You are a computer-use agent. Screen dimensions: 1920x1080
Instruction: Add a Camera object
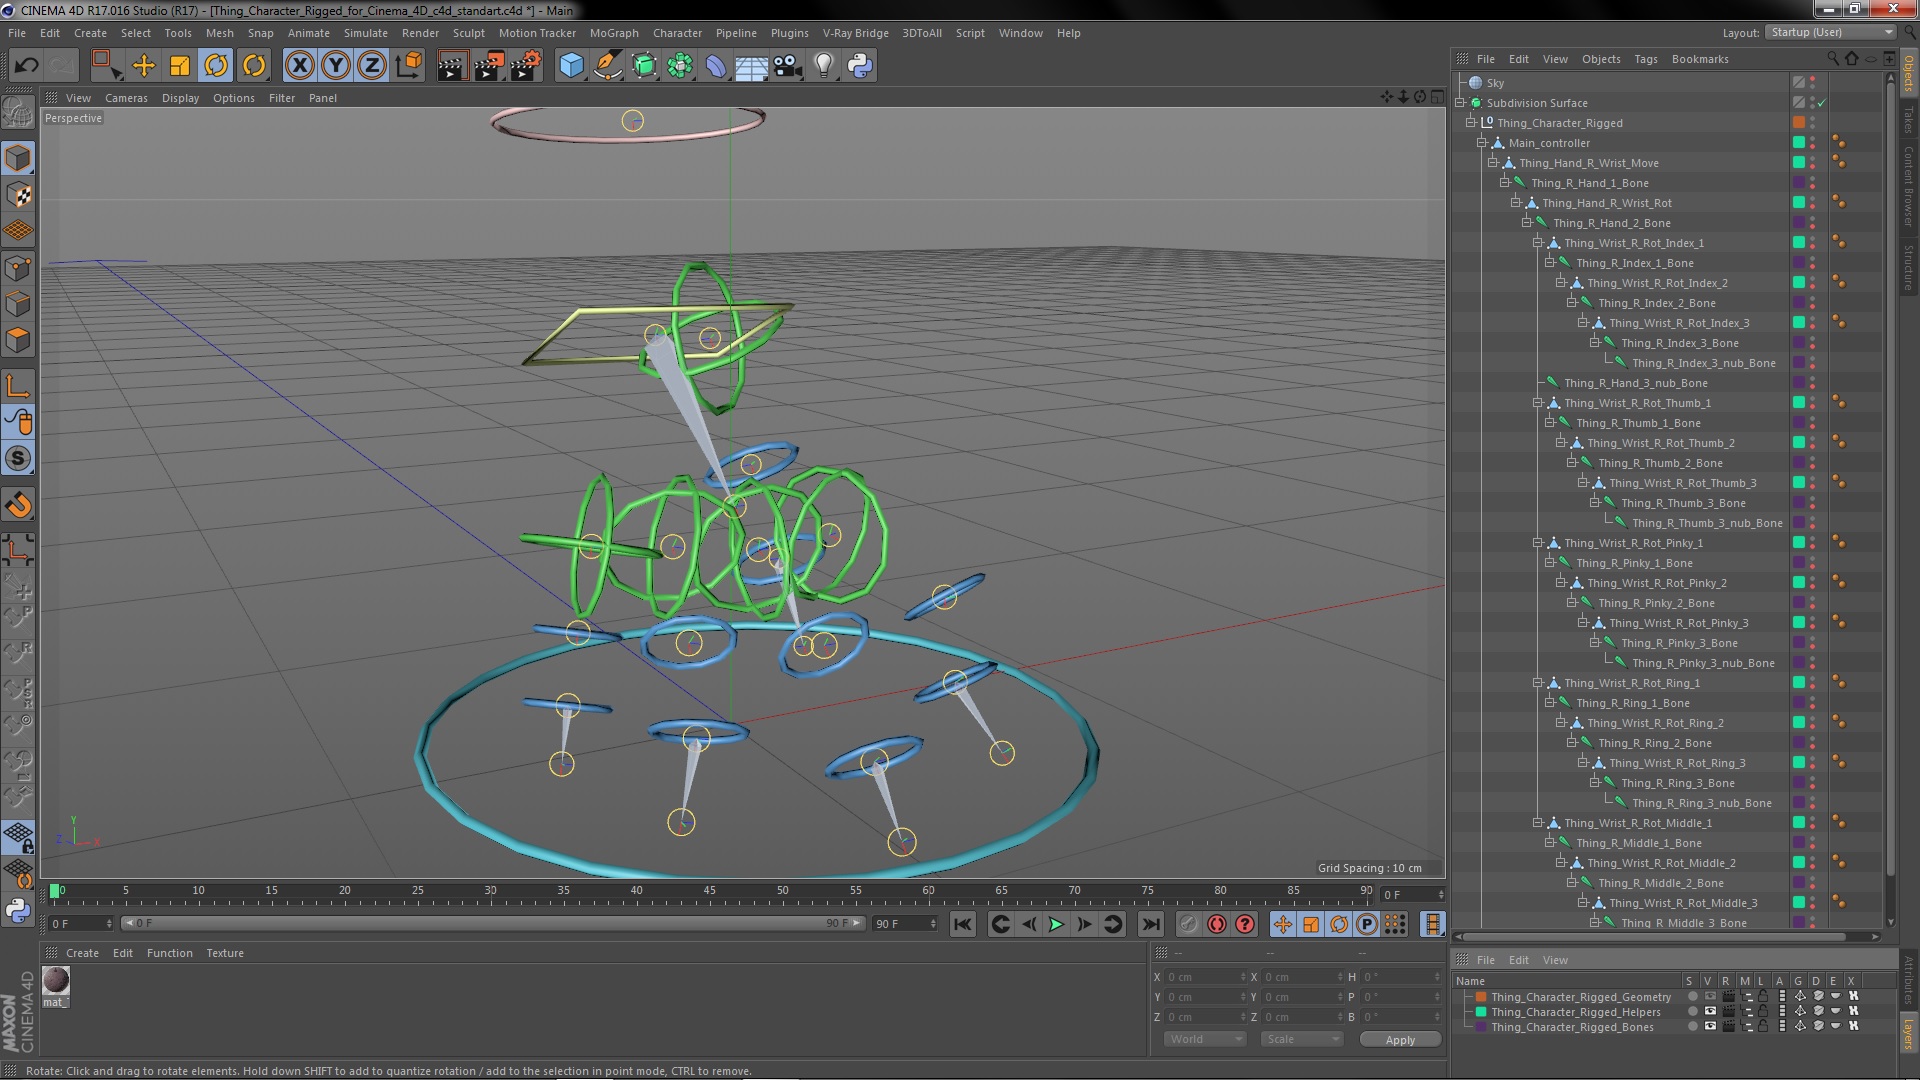(x=787, y=66)
